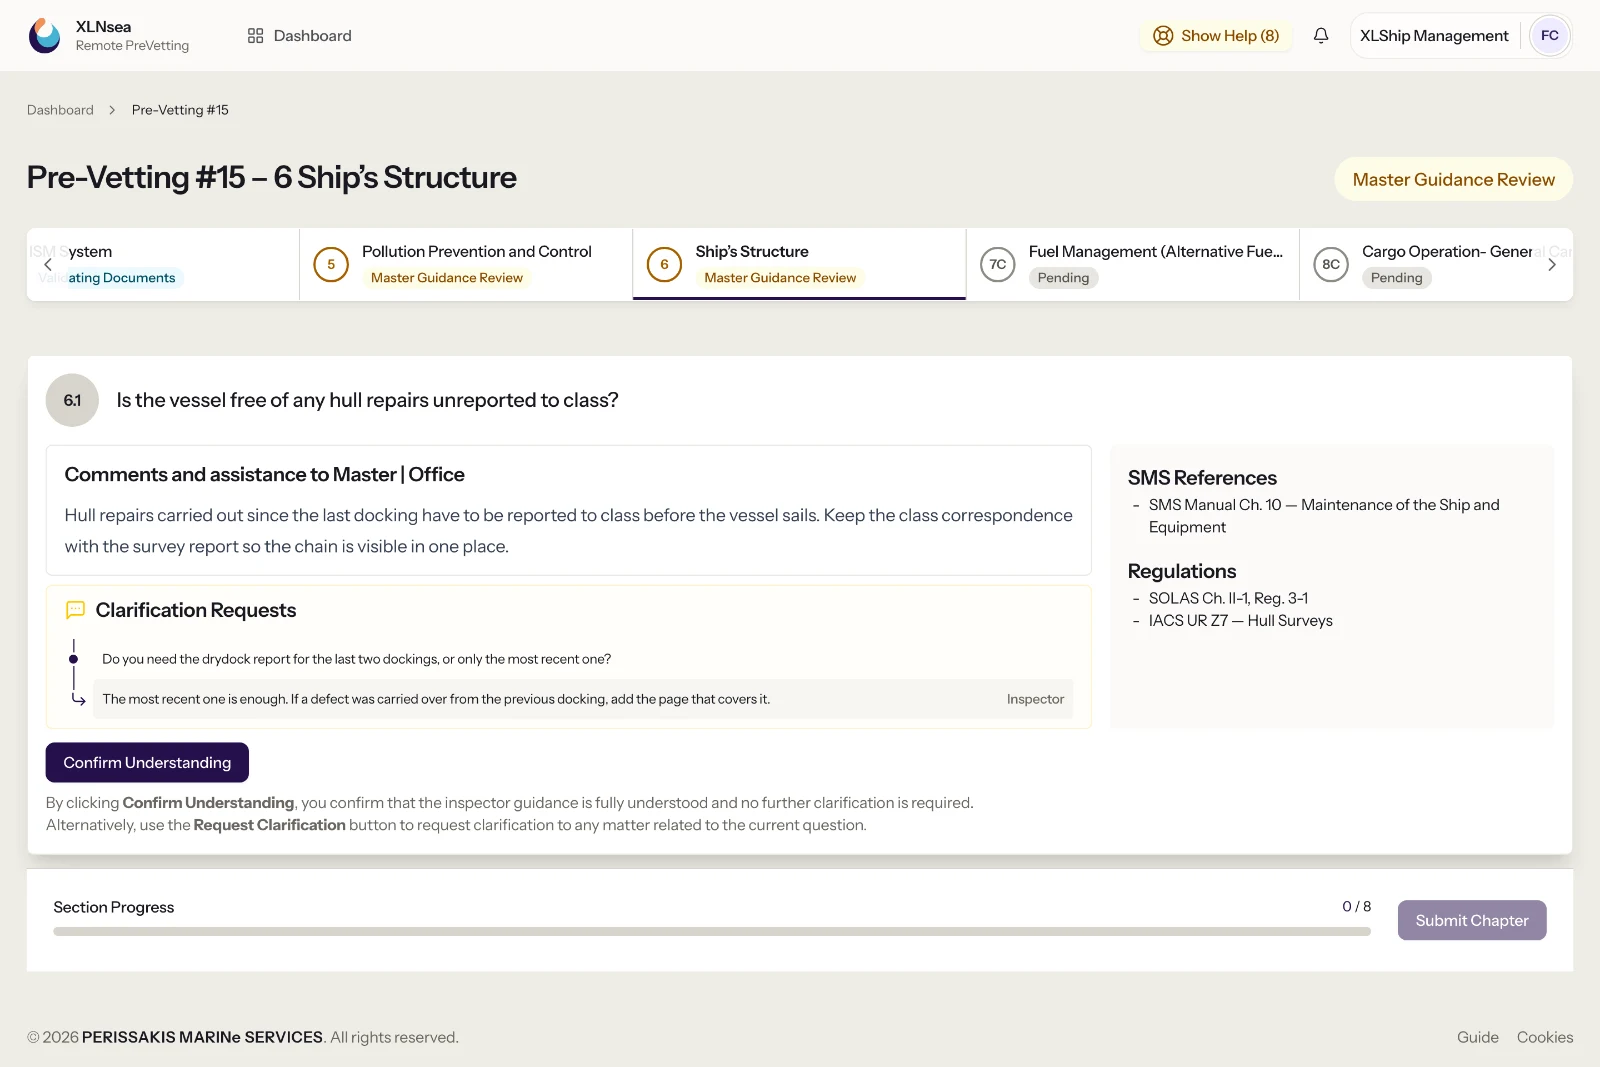Click the lifebuoy help icon

1163,36
